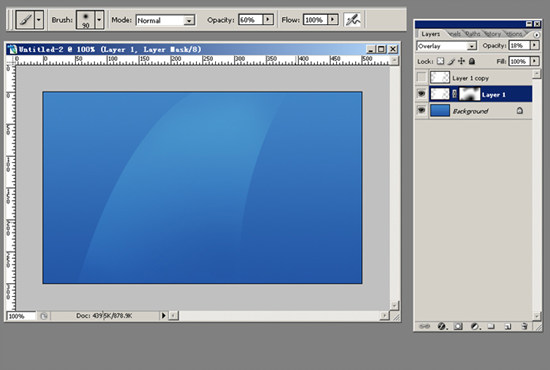Open the status bar info arrow menu
The image size is (550, 370).
163,316
